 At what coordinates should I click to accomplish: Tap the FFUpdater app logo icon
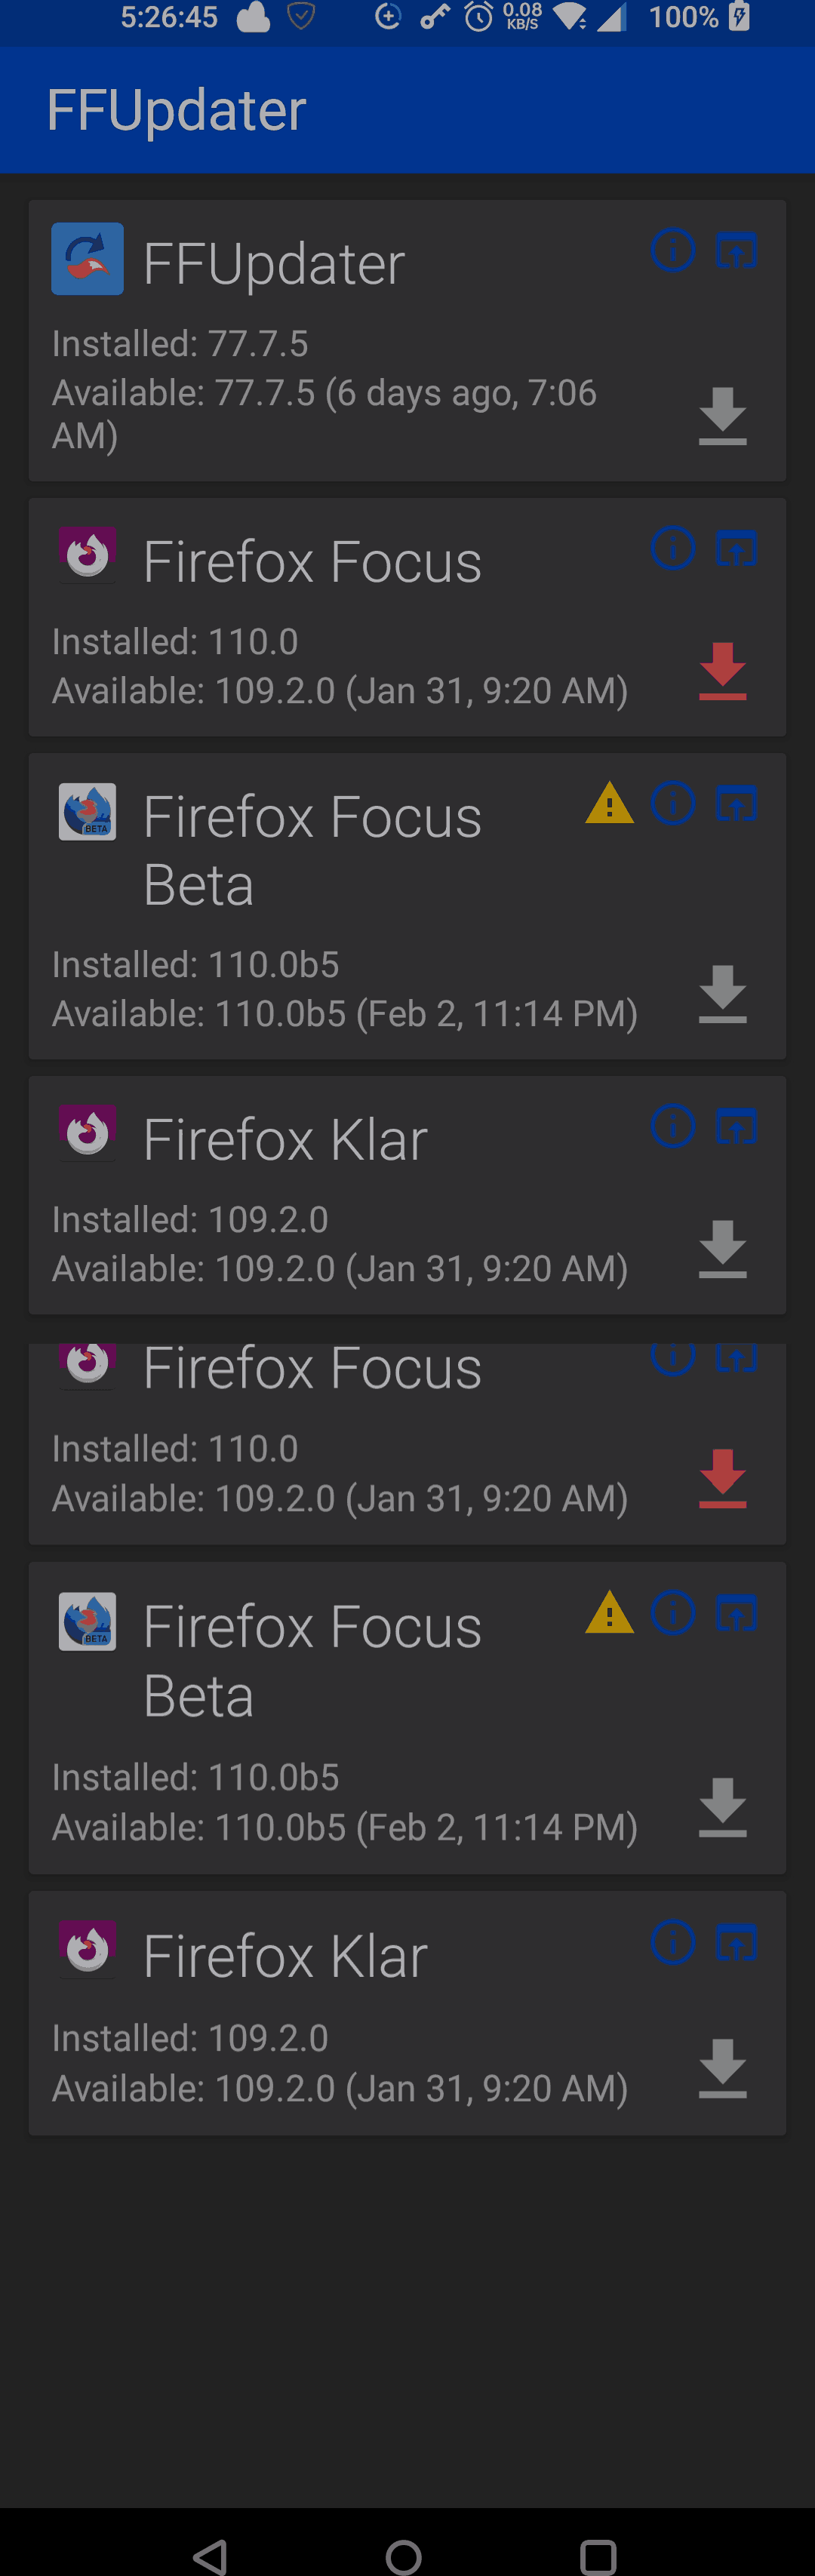click(87, 259)
